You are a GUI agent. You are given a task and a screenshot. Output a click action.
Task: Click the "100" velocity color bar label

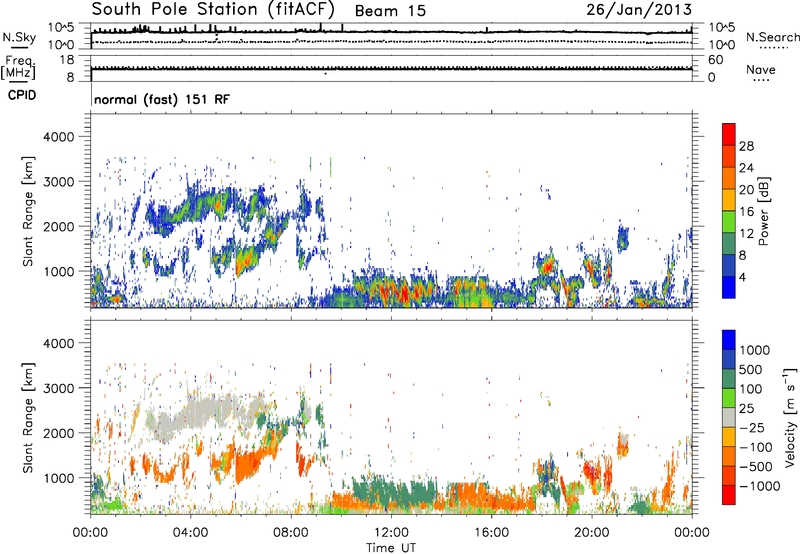coord(751,389)
